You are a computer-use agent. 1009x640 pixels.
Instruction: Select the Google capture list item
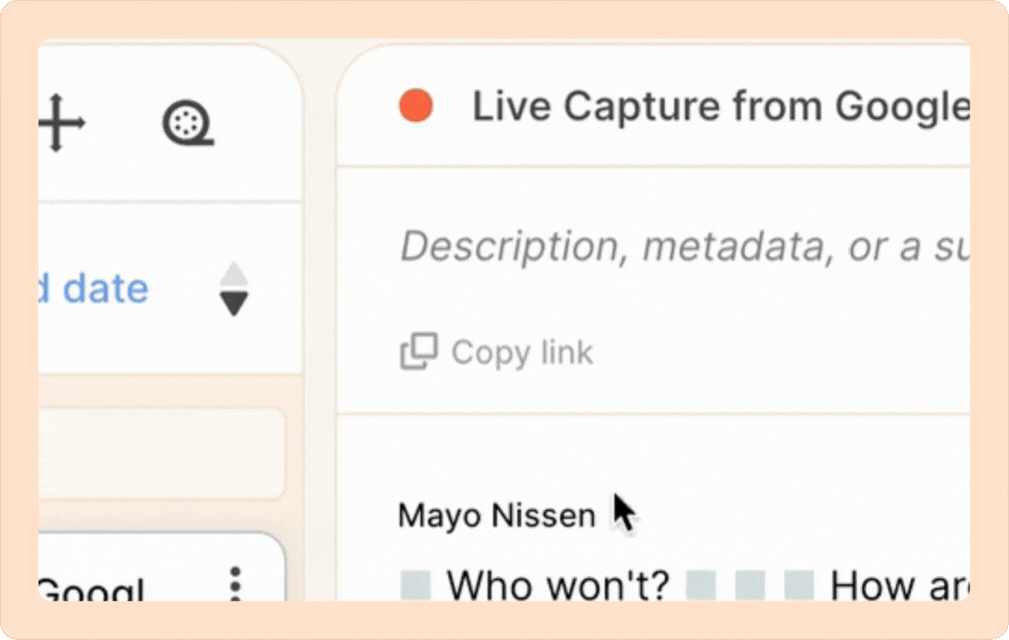click(x=110, y=585)
